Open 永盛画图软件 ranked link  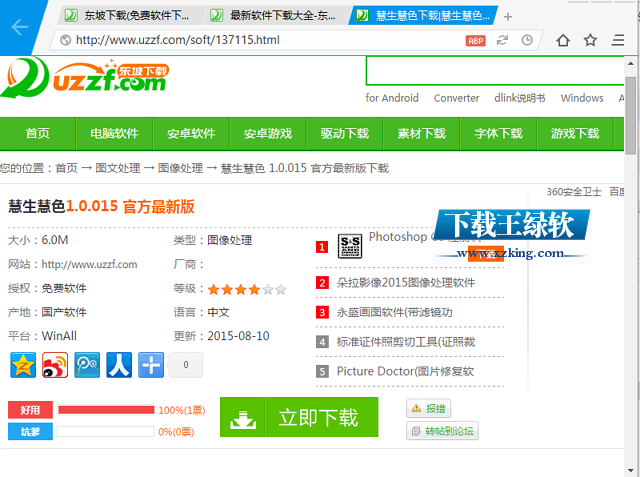394,312
